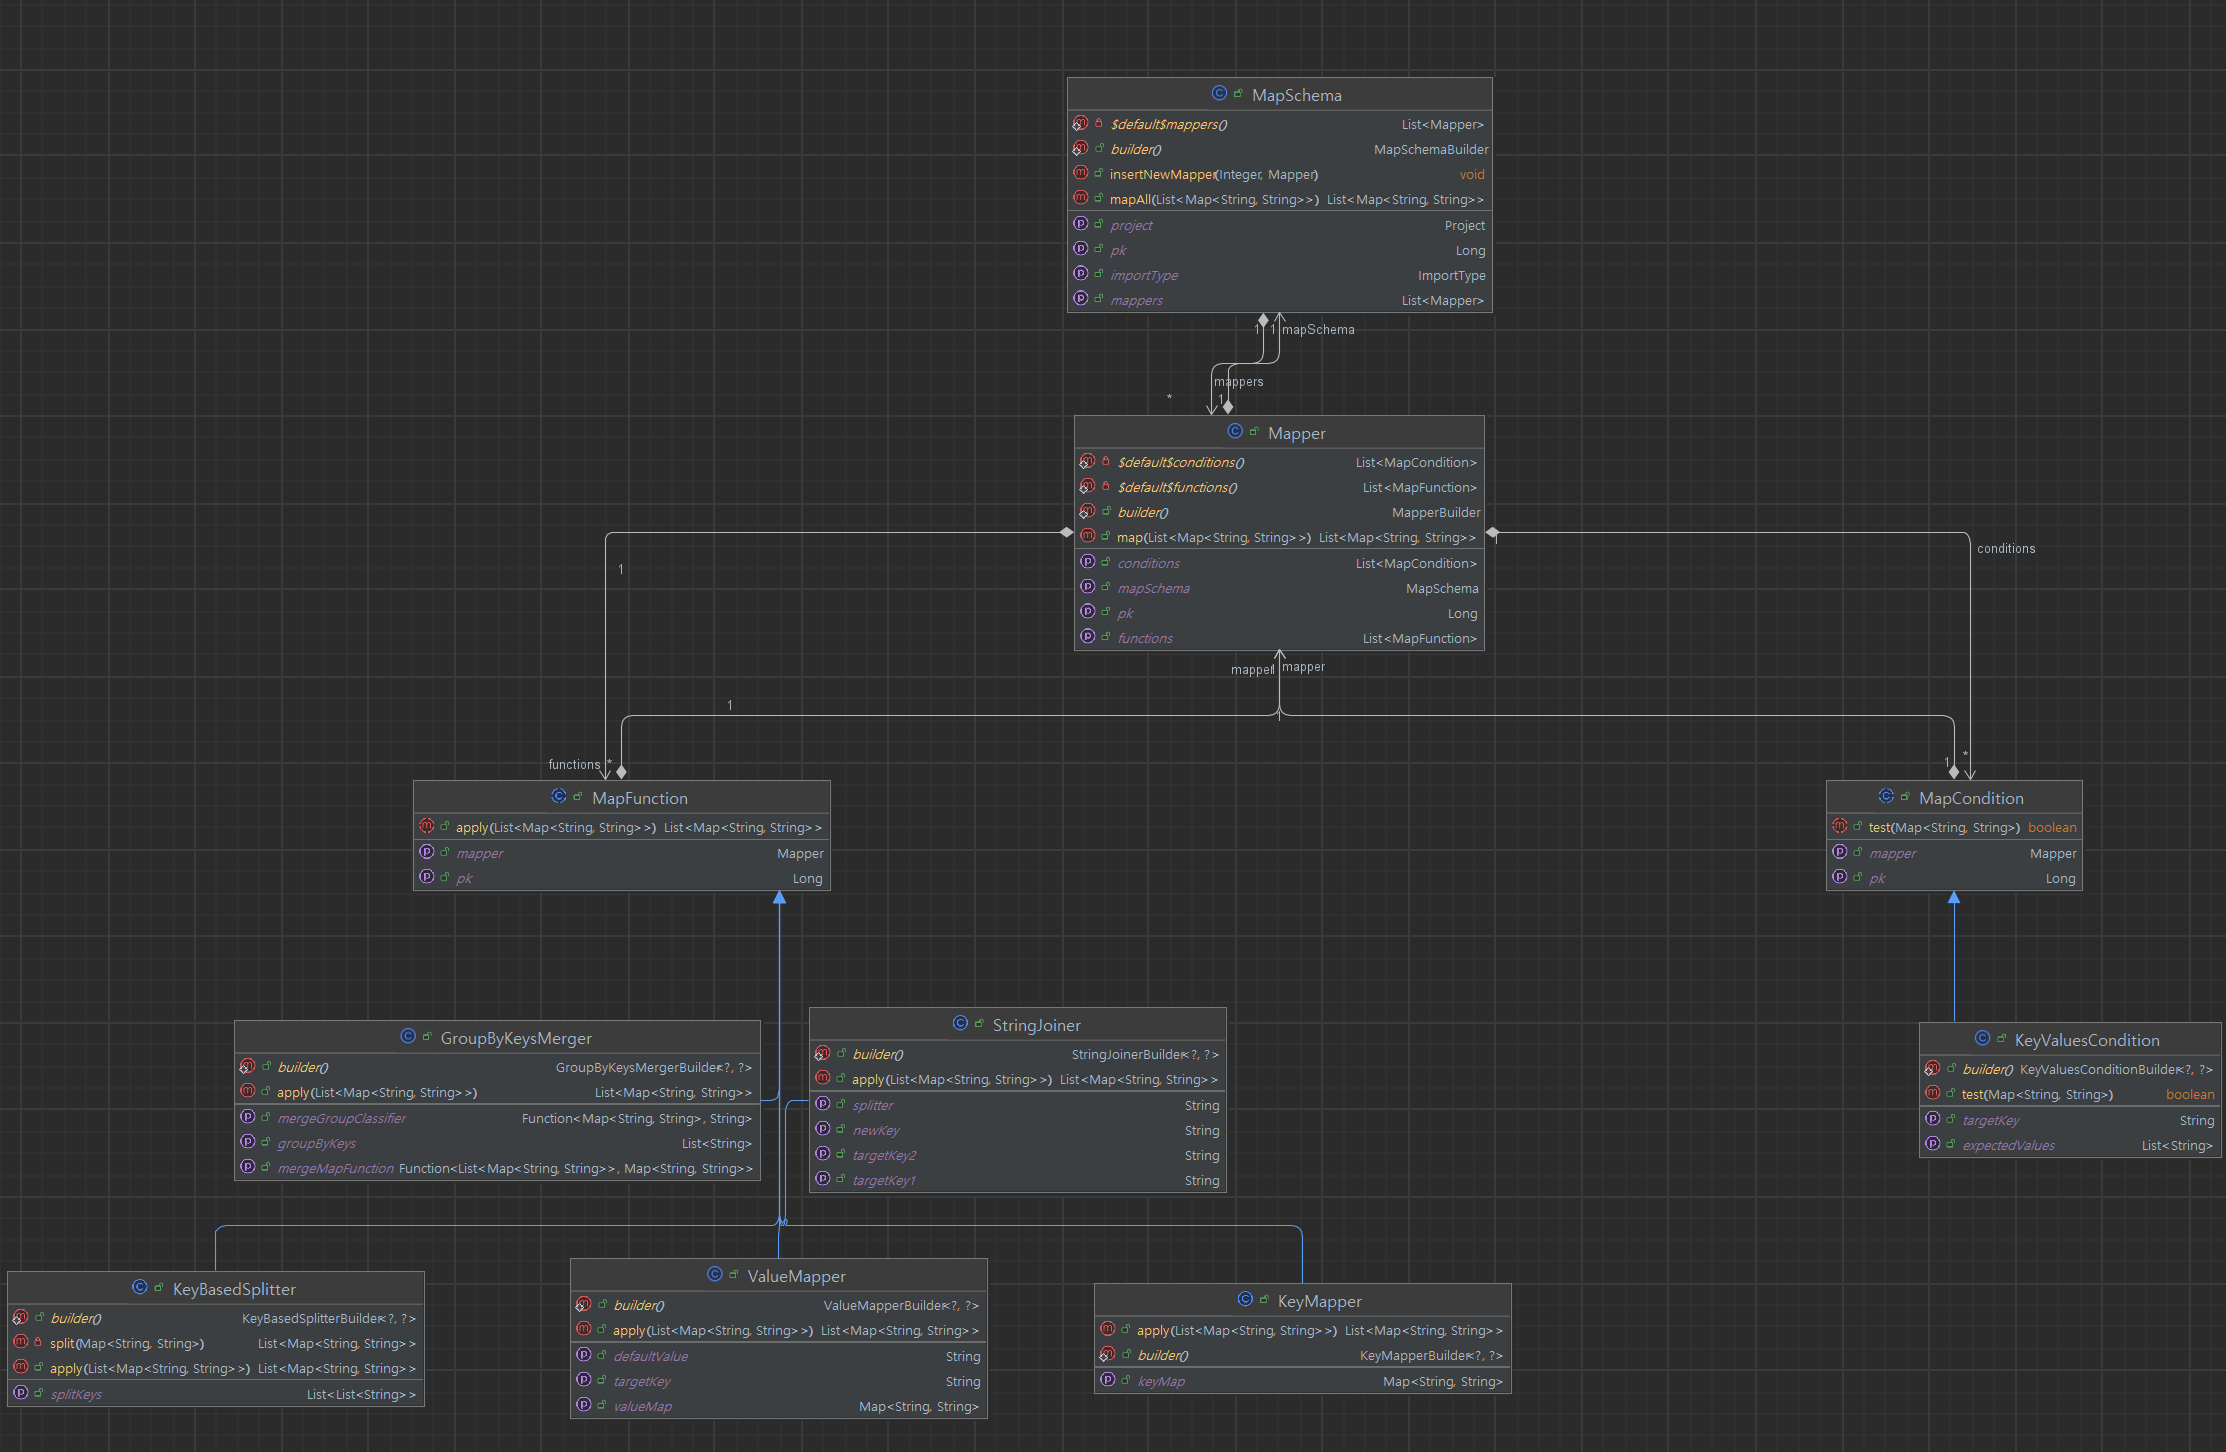Viewport: 2226px width, 1452px height.
Task: Select the MapCondition class title
Action: [x=1971, y=798]
